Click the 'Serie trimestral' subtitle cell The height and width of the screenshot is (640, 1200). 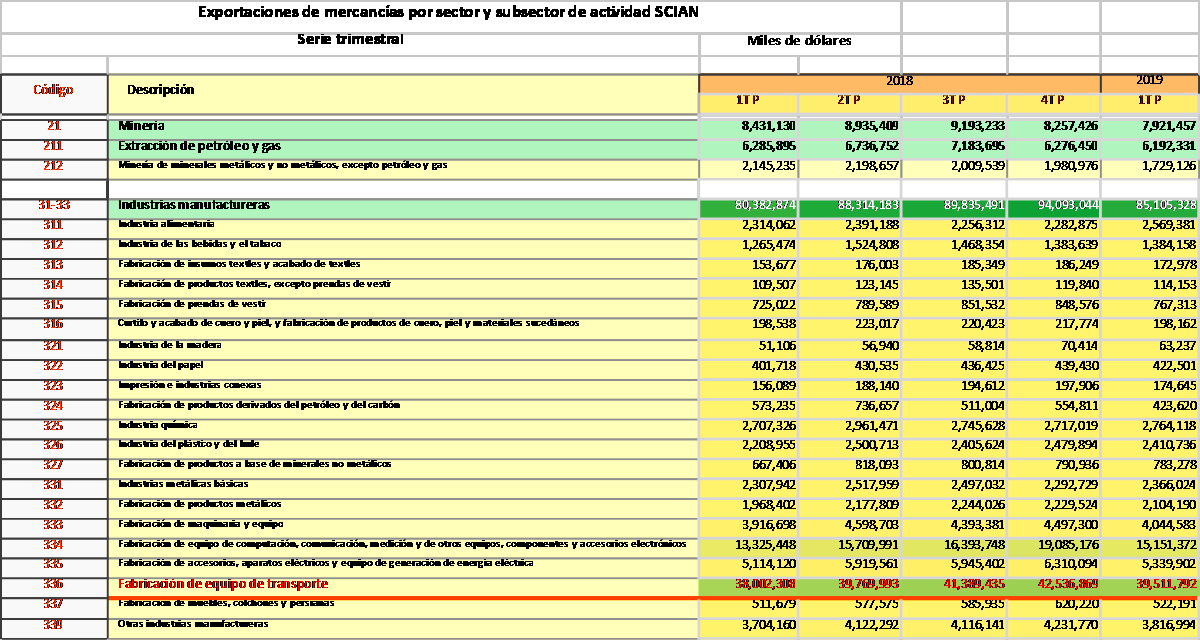[x=350, y=40]
